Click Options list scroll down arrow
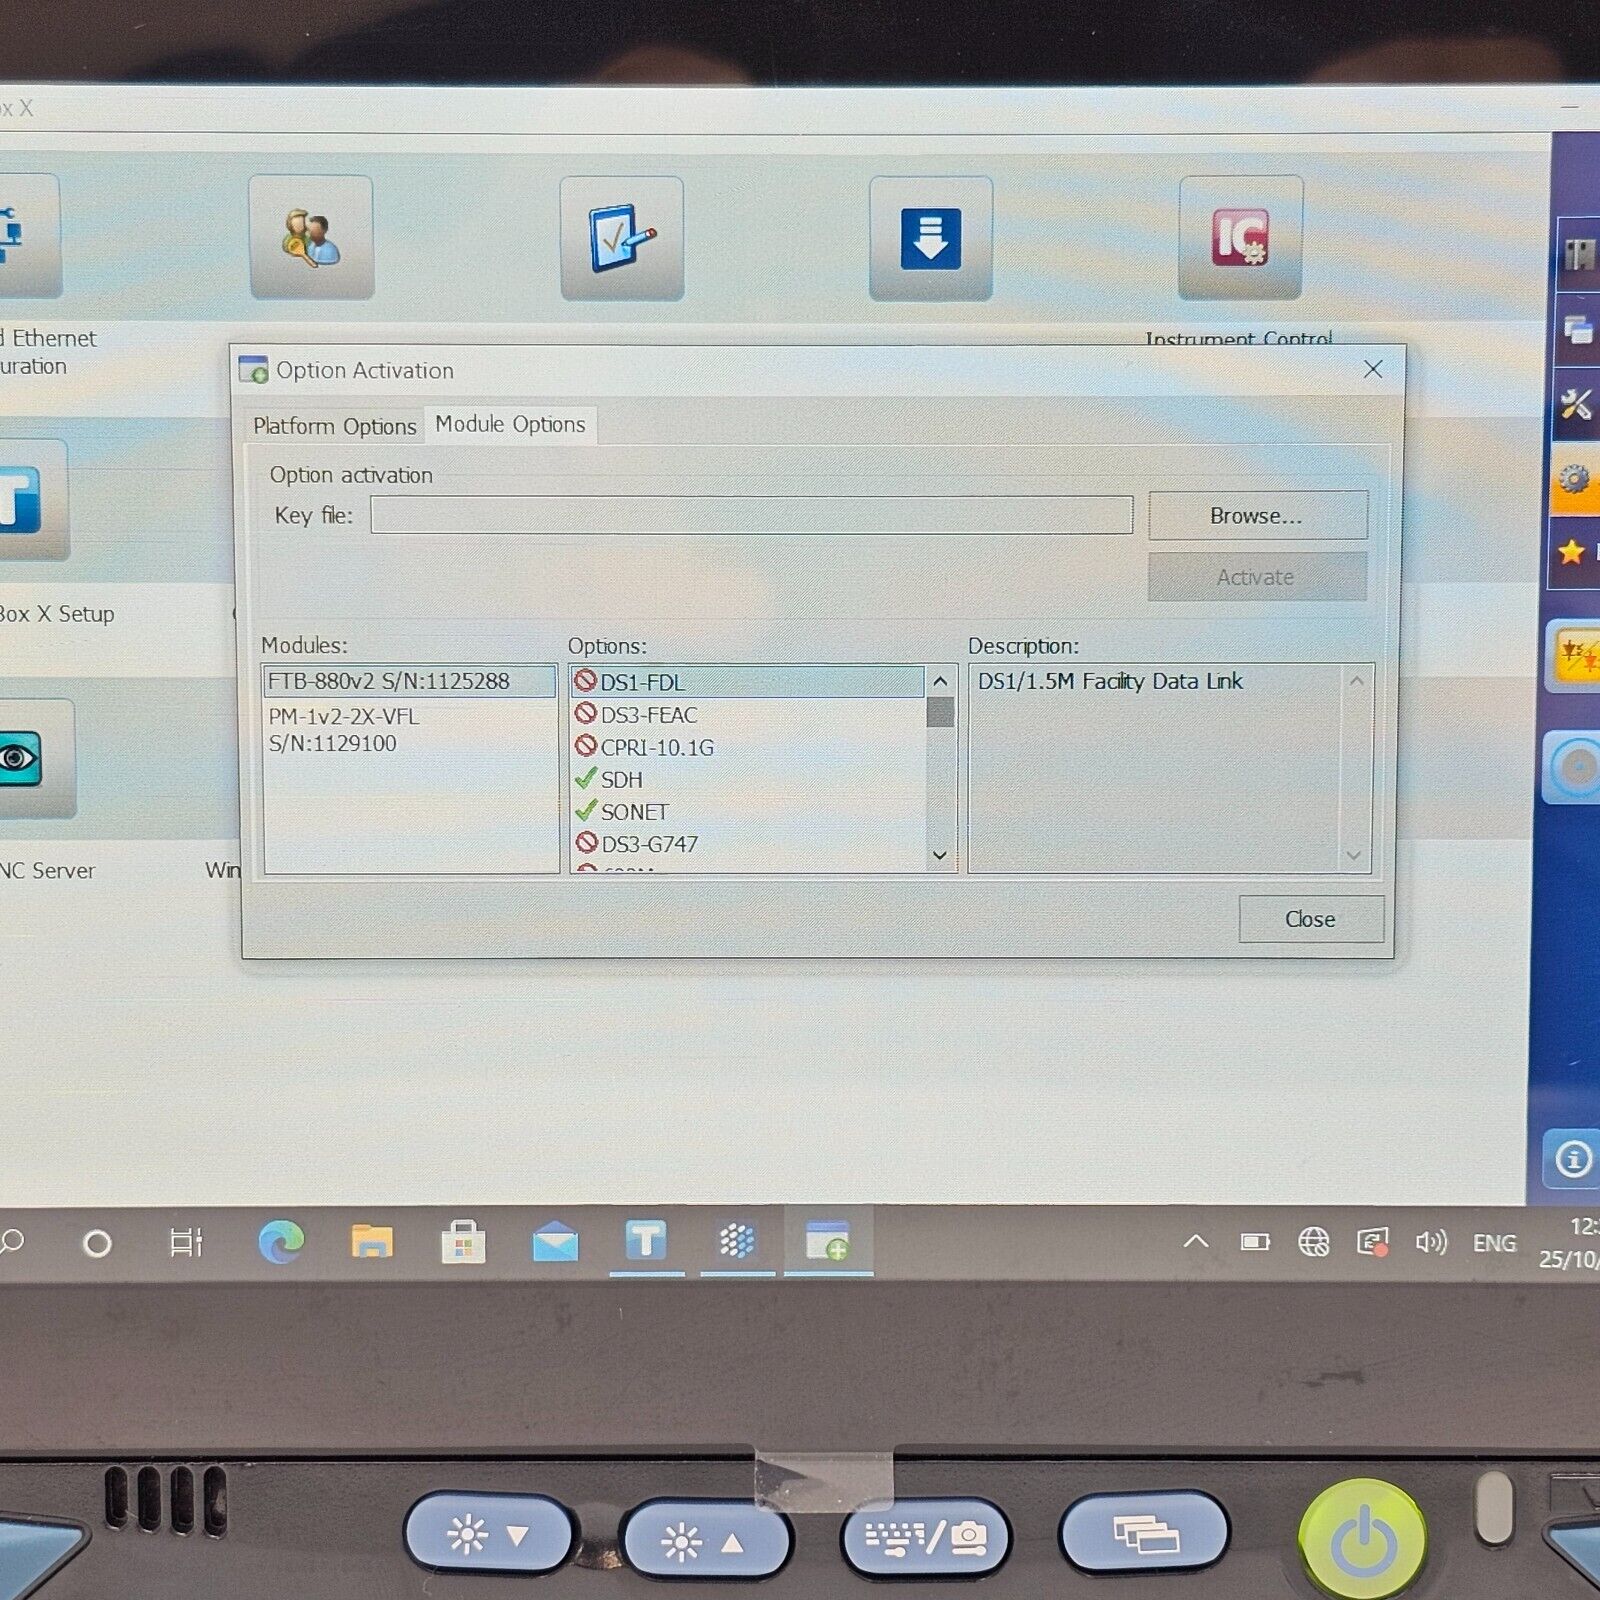The height and width of the screenshot is (1600, 1600). tap(940, 855)
